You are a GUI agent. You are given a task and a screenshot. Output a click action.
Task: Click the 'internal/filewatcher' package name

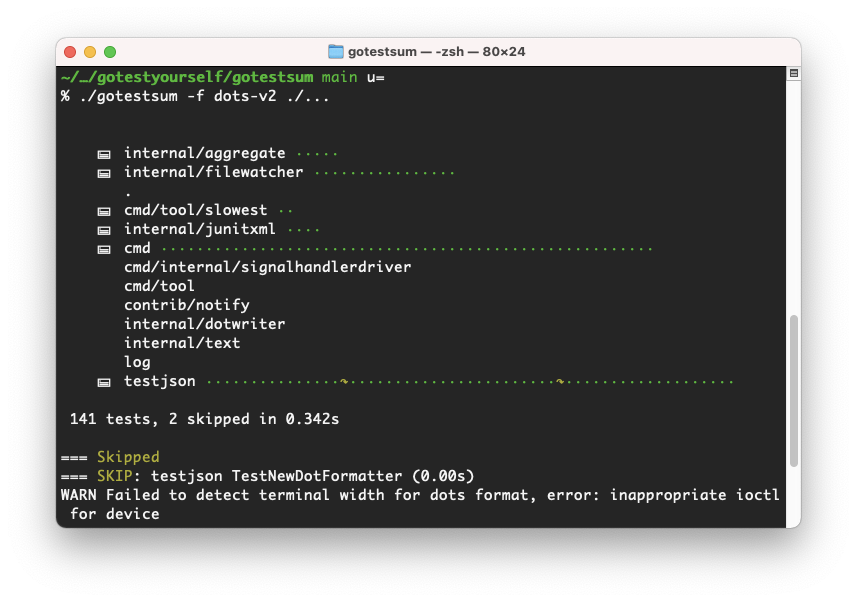(213, 172)
